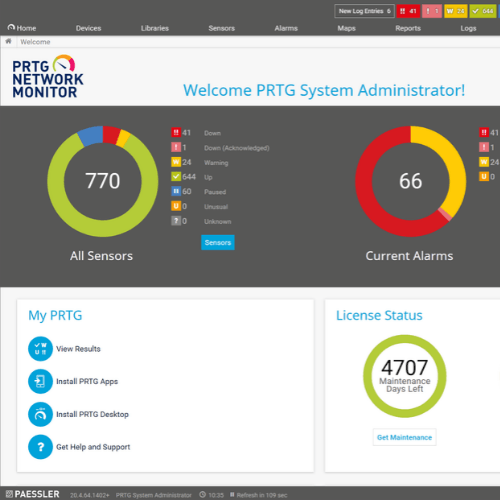
Task: Click the 'Down (Acknowledged)' legend label
Action: pos(237,148)
